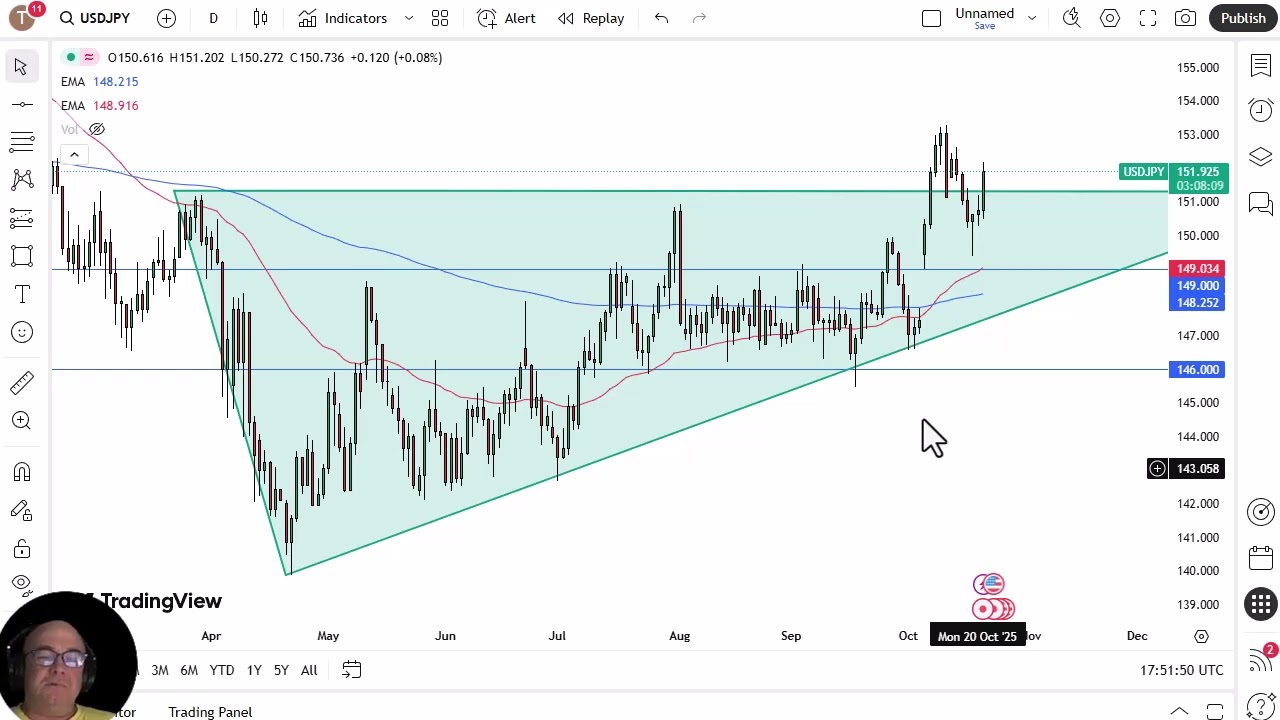Screen dimensions: 1280x720
Task: Open chart settings gear icon
Action: (x=1110, y=18)
